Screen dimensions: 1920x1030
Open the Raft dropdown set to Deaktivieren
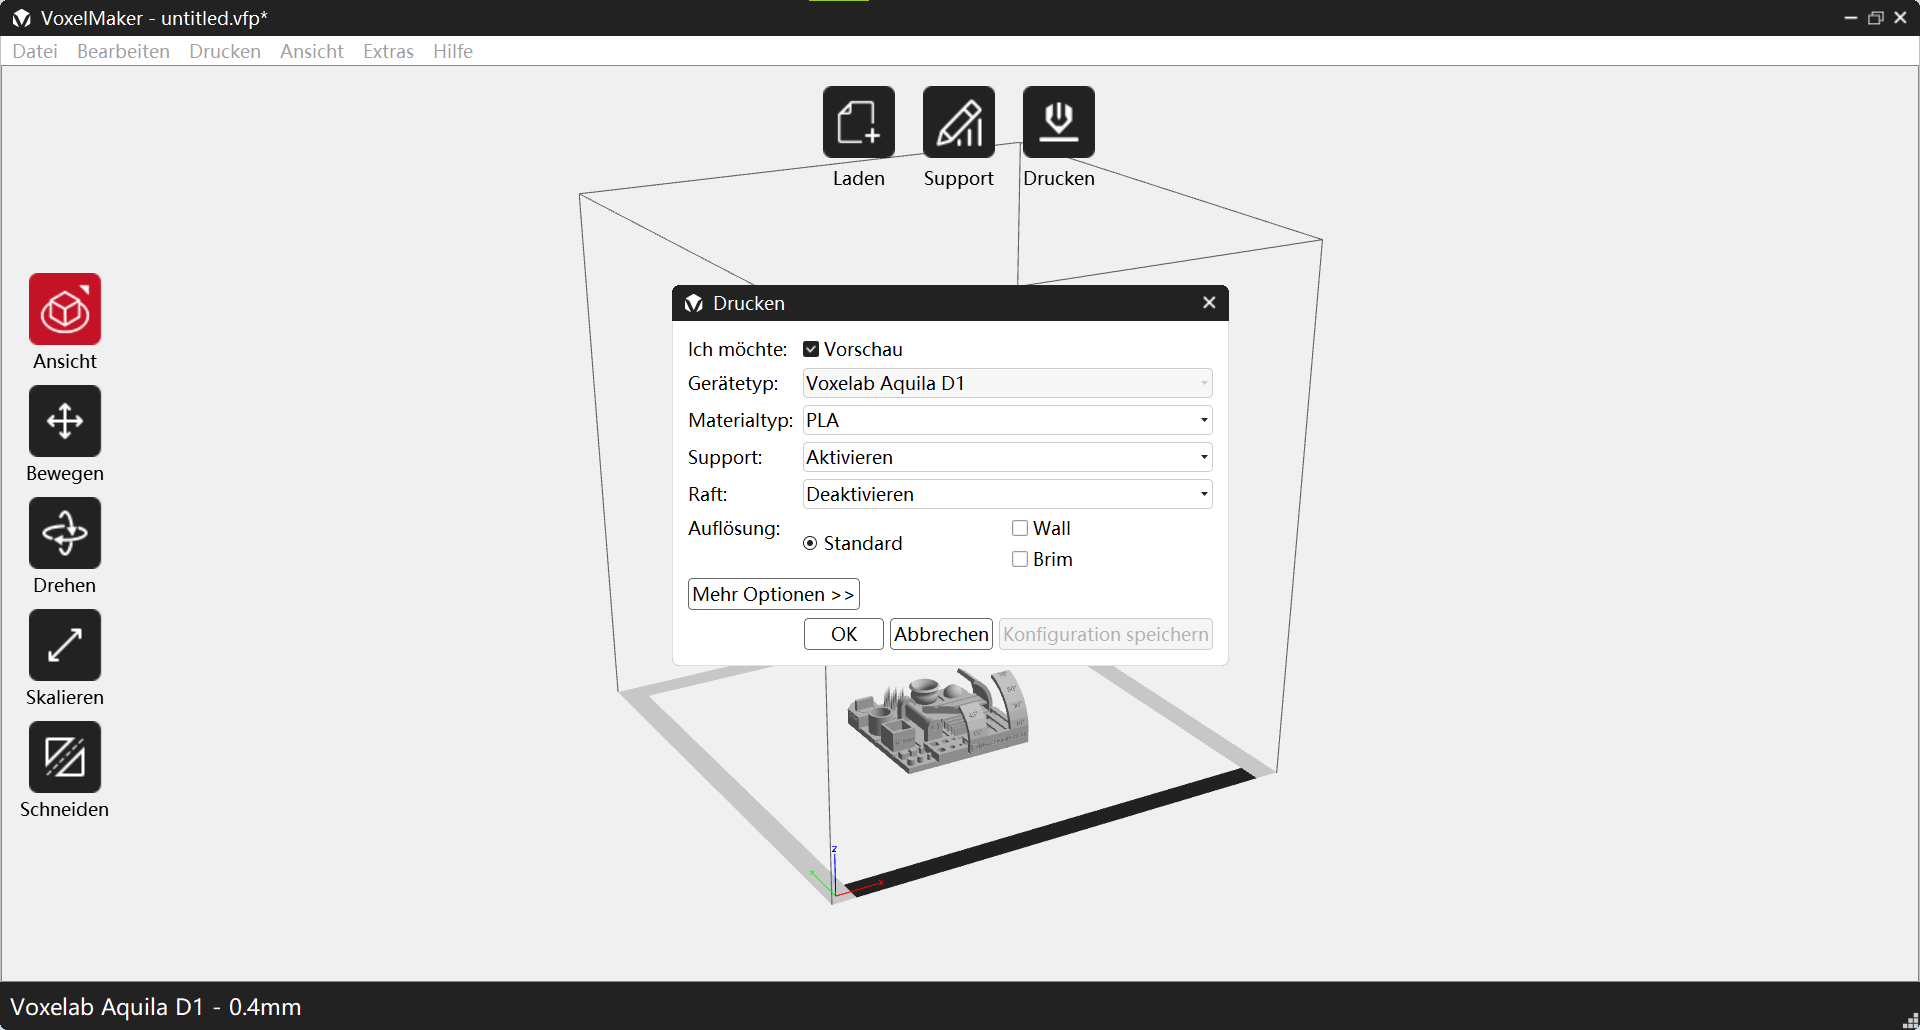pos(1007,494)
